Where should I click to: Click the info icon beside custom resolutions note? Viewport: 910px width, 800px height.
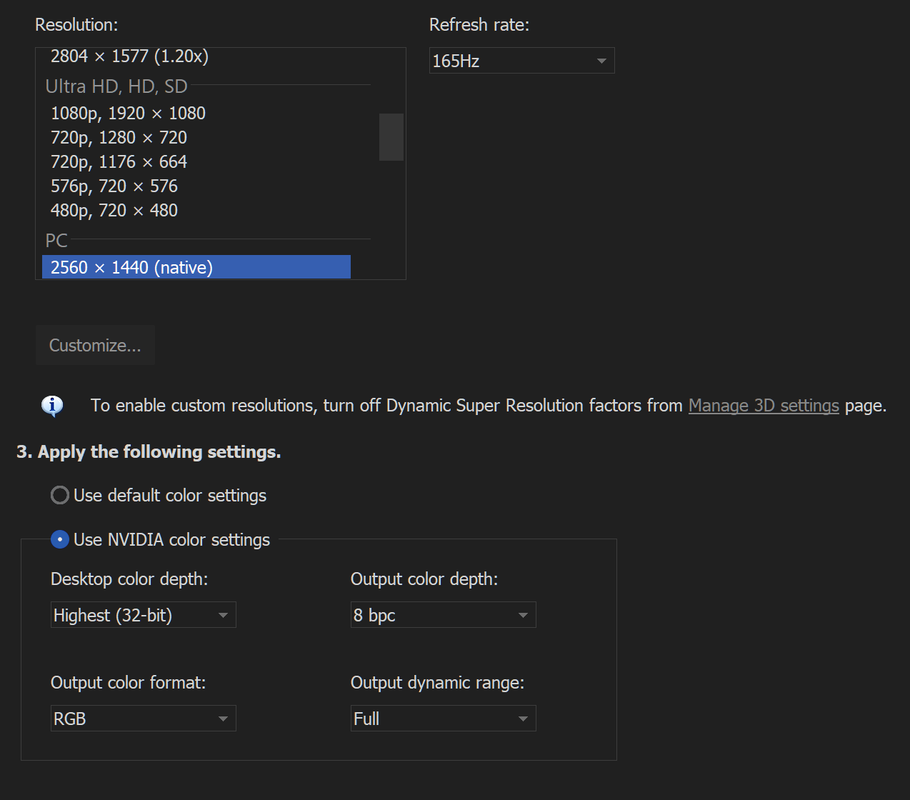[52, 406]
